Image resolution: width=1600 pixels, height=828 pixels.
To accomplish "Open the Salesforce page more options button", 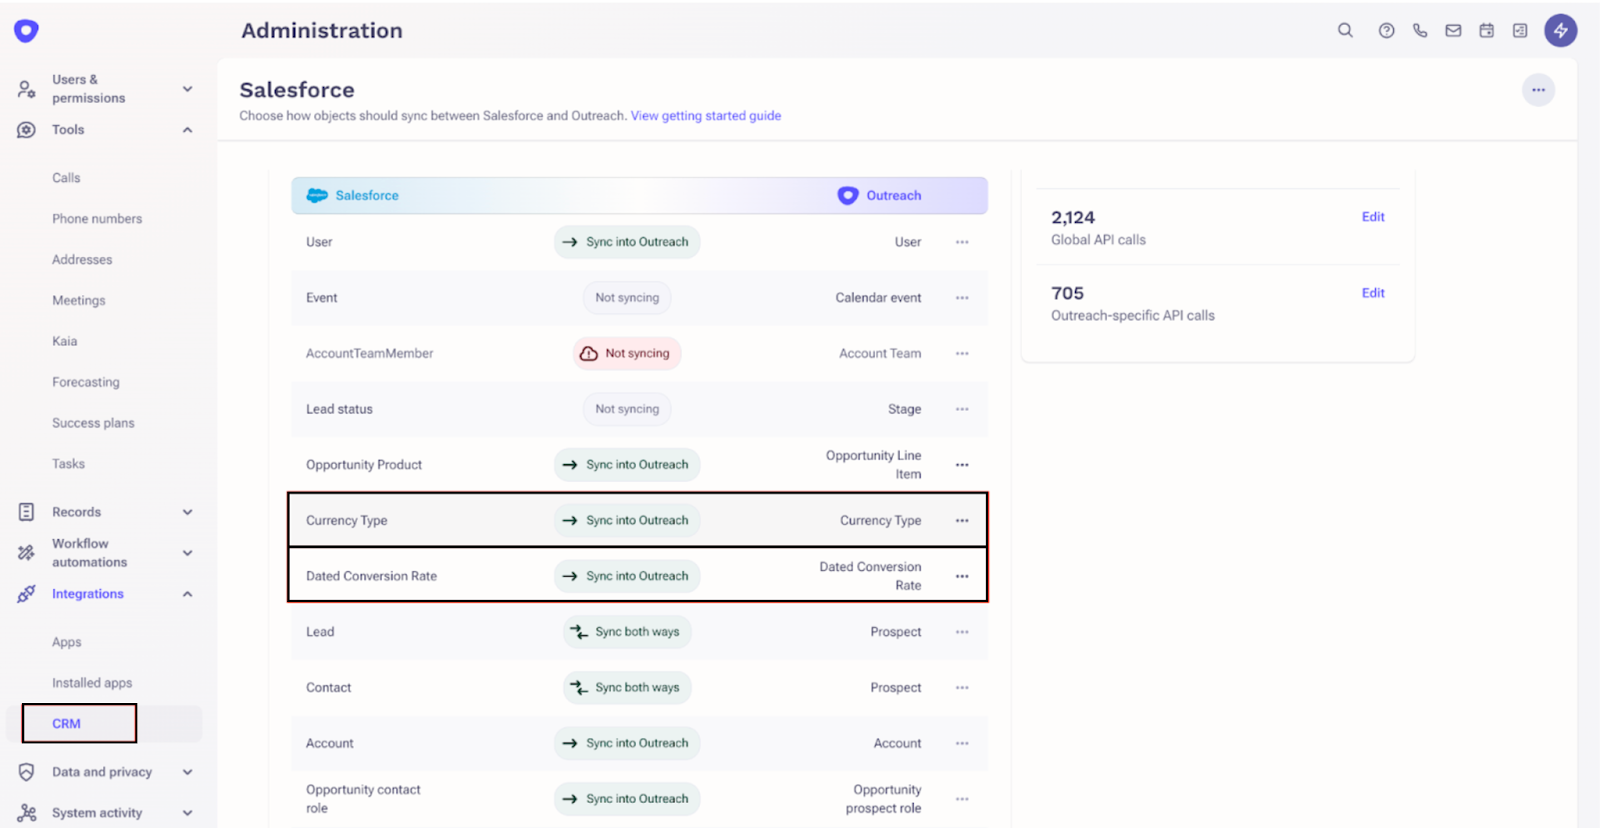I will 1538,90.
